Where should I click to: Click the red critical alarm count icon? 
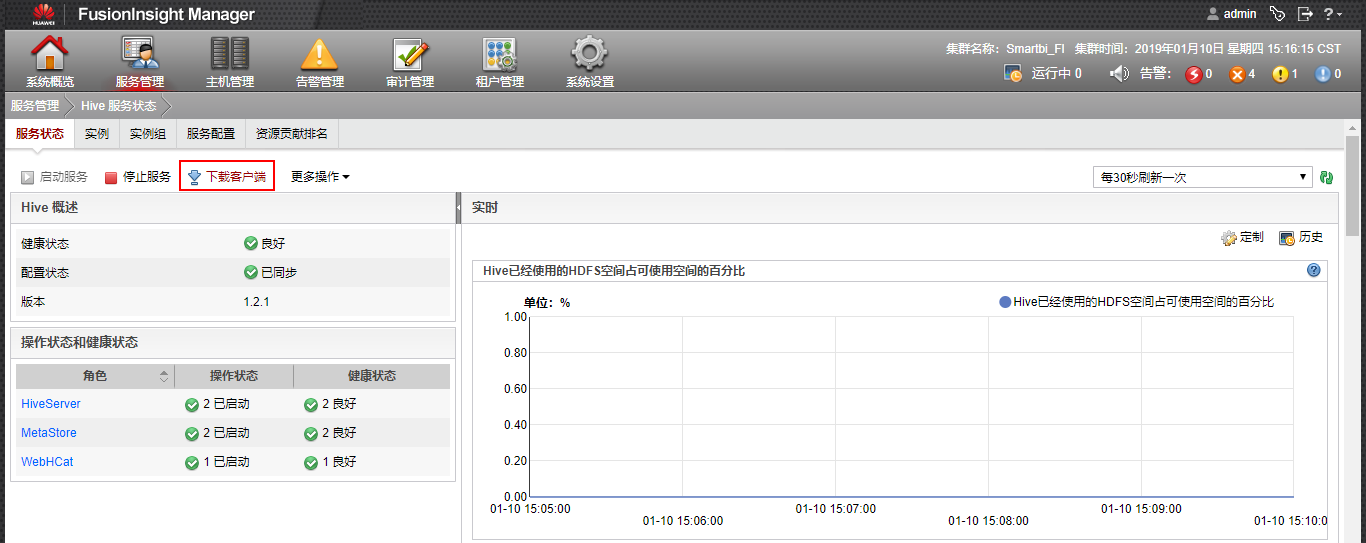(x=1193, y=74)
